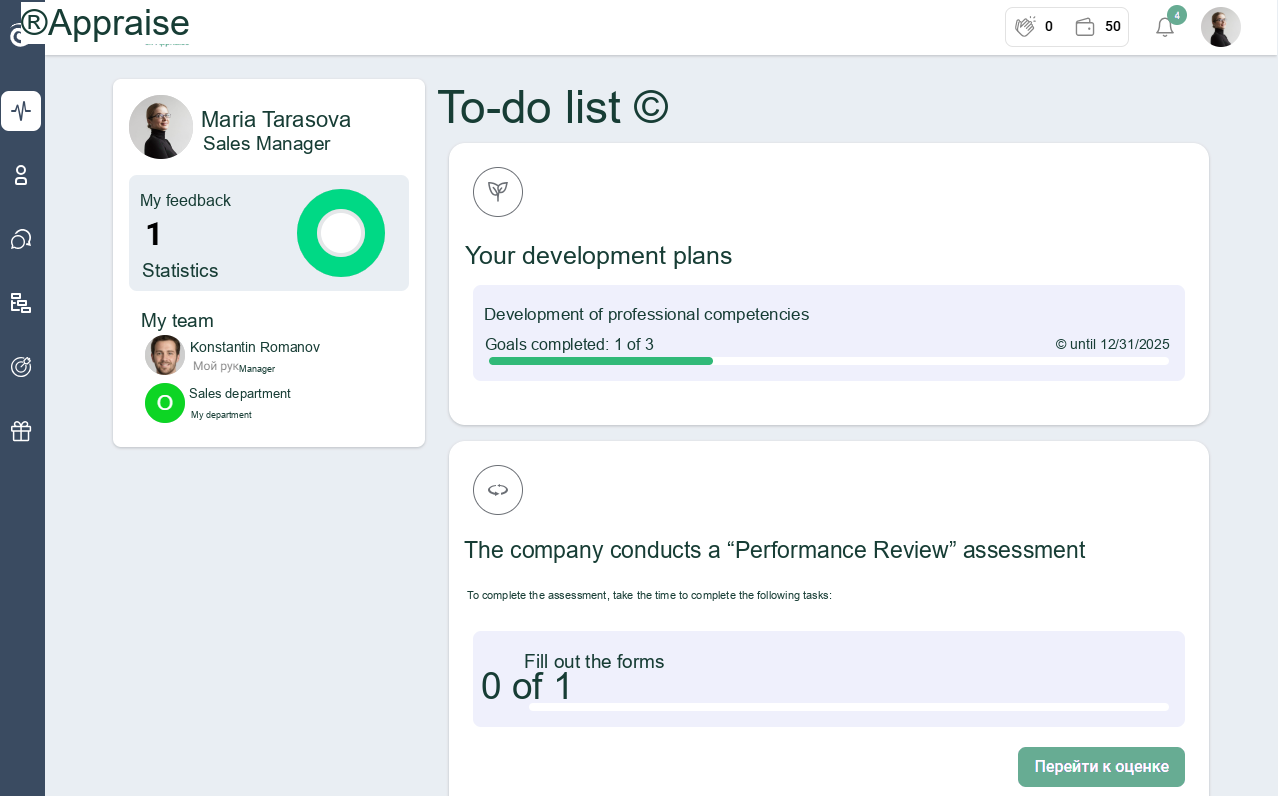Click the cycle arrows assessment icon

pos(498,490)
